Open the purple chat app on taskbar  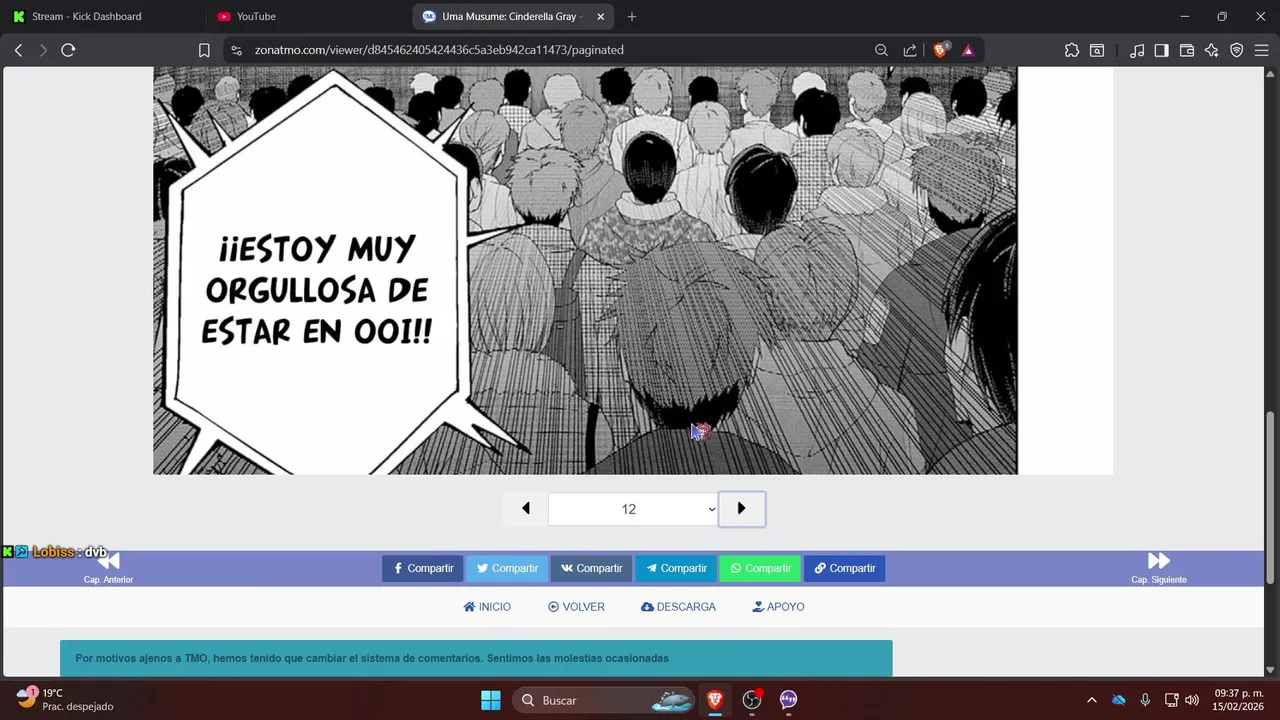click(789, 700)
